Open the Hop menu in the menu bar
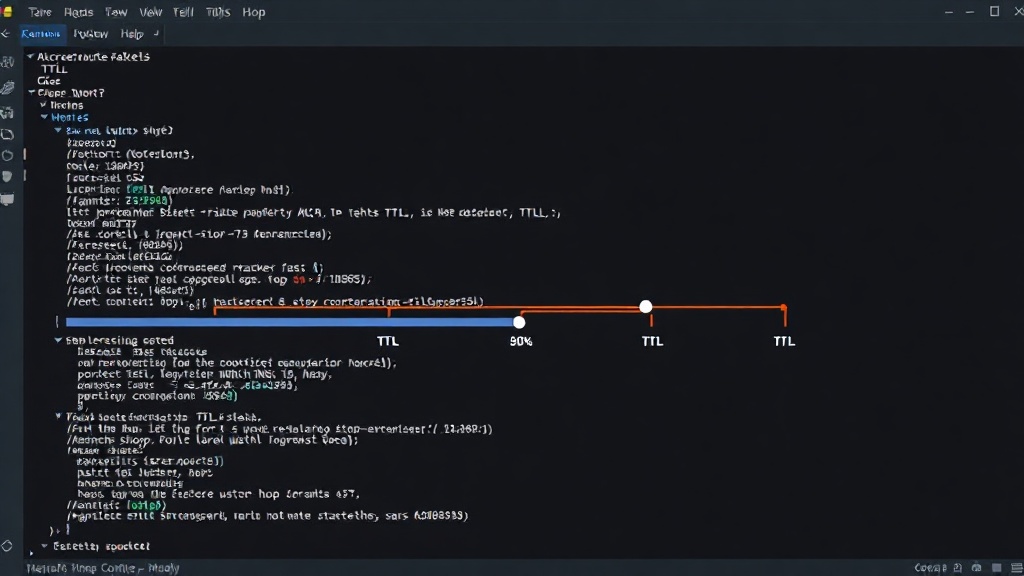Screen dimensions: 1024x576 click(254, 12)
